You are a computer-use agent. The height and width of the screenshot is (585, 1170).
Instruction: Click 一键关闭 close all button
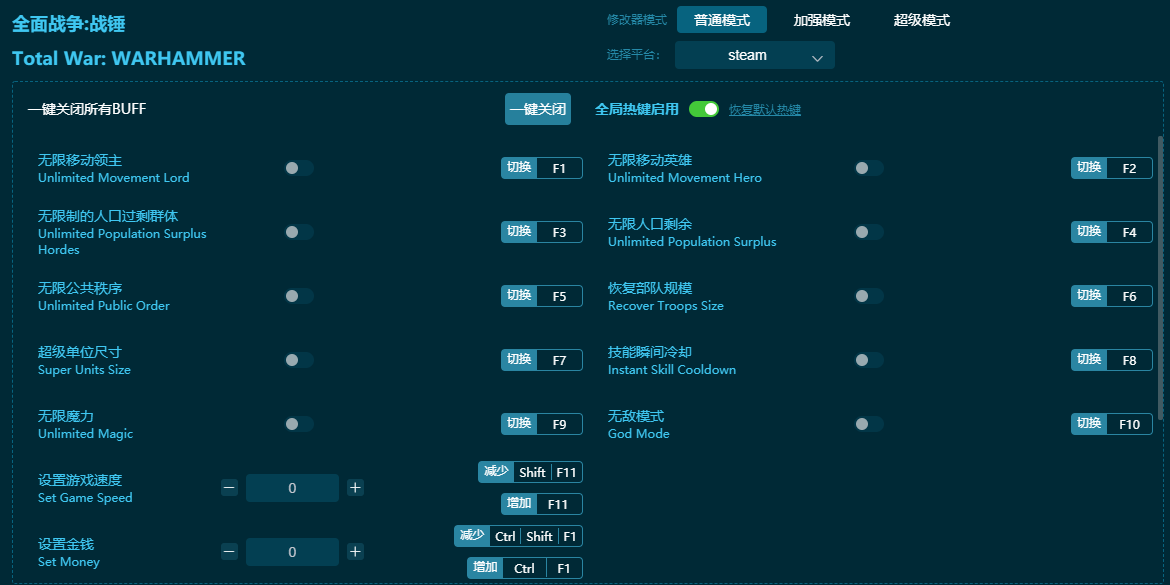[538, 109]
